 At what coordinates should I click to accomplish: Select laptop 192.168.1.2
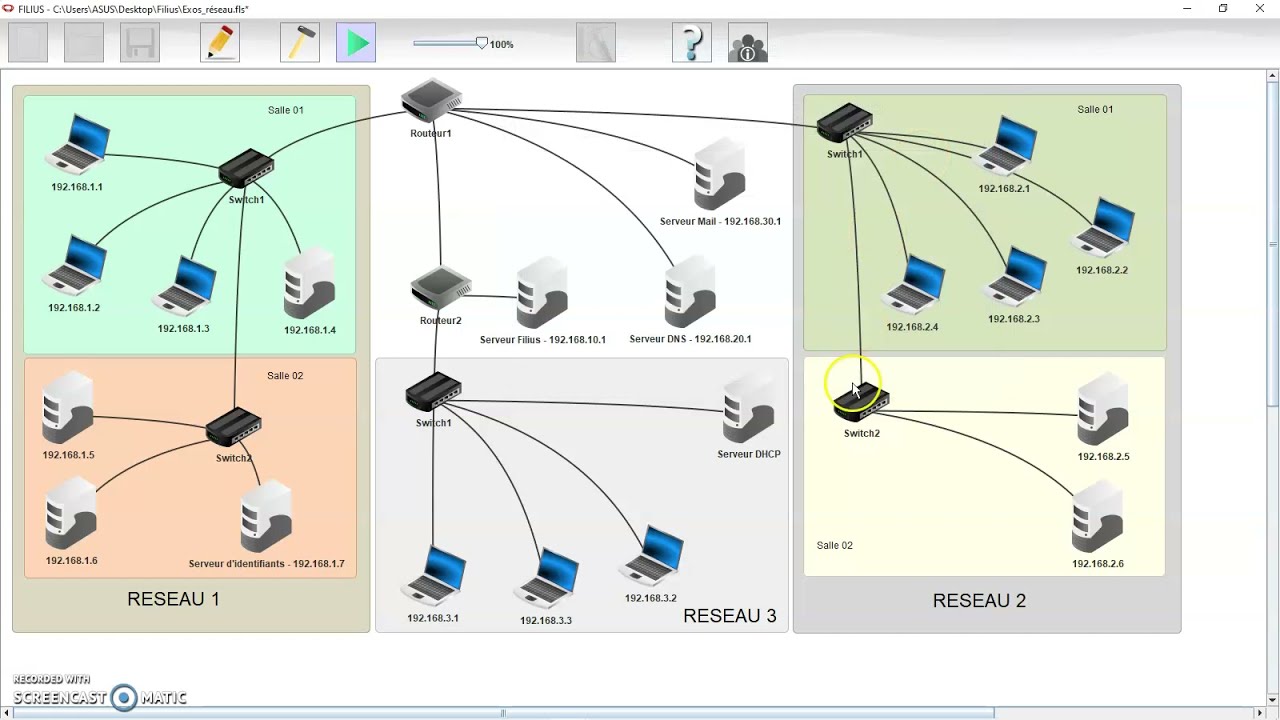click(75, 266)
